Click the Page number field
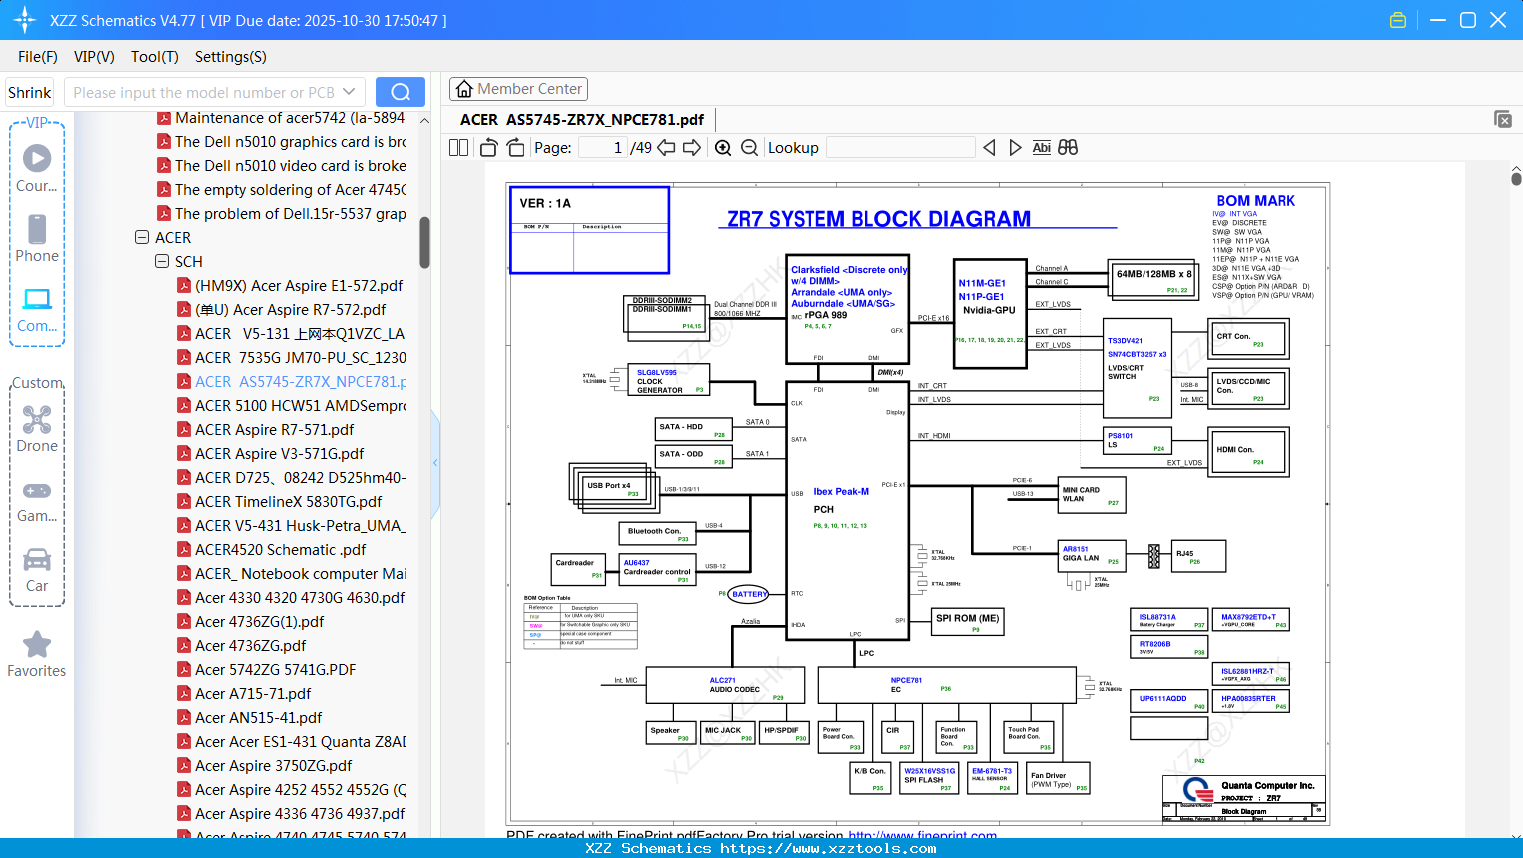The height and width of the screenshot is (858, 1523). pyautogui.click(x=603, y=148)
